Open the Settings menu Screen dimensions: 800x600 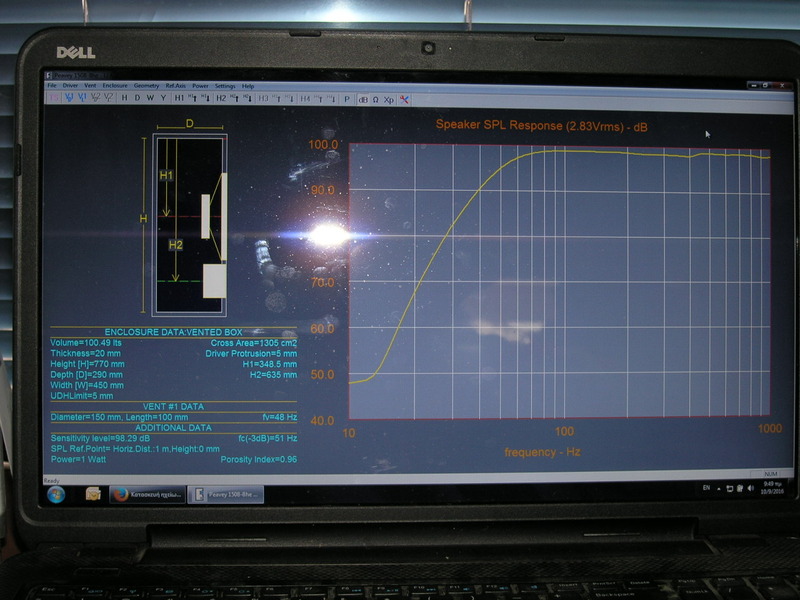[225, 86]
